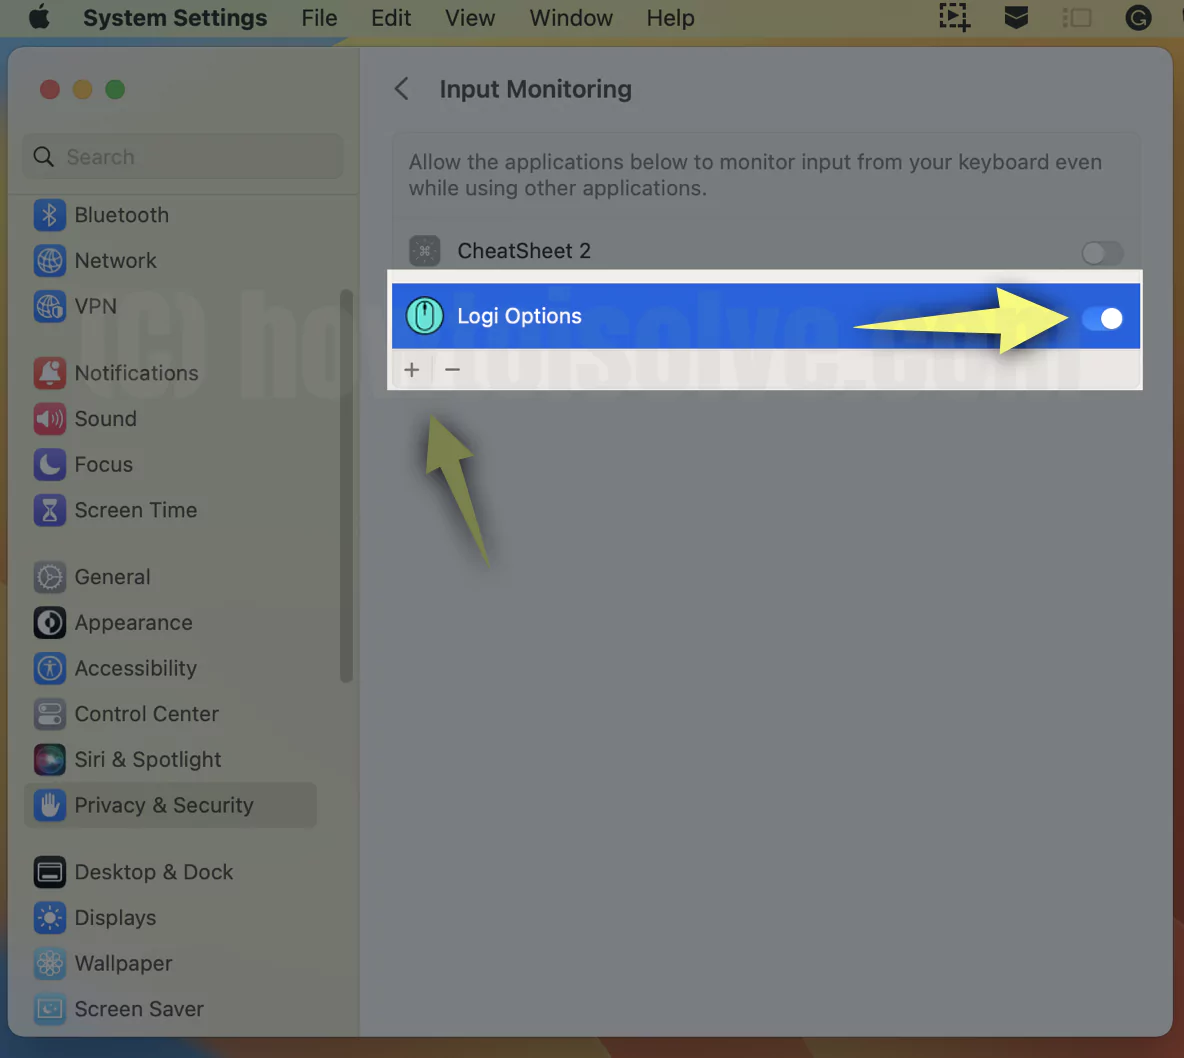1184x1058 pixels.
Task: Click the Siri & Spotlight icon
Action: (x=50, y=760)
